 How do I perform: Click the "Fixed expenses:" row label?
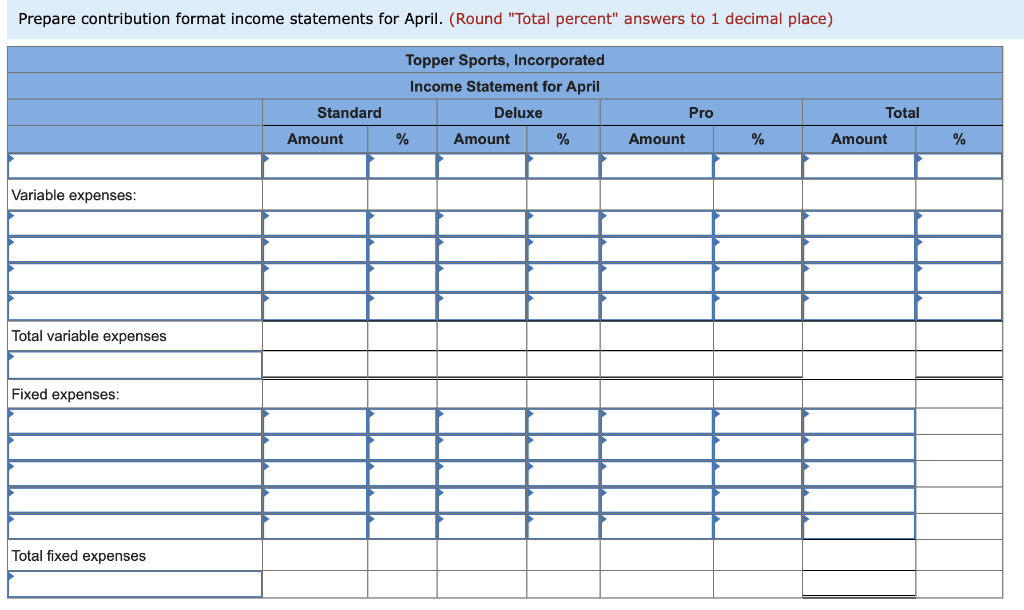tap(65, 394)
